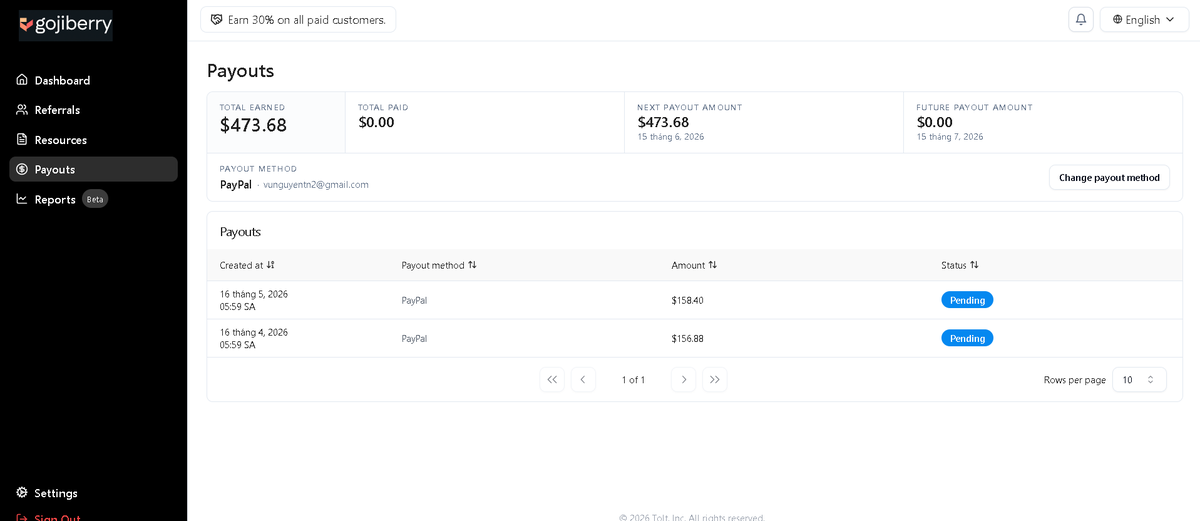This screenshot has height=521, width=1200.
Task: Click the handshake icon in the promo banner
Action: (217, 19)
